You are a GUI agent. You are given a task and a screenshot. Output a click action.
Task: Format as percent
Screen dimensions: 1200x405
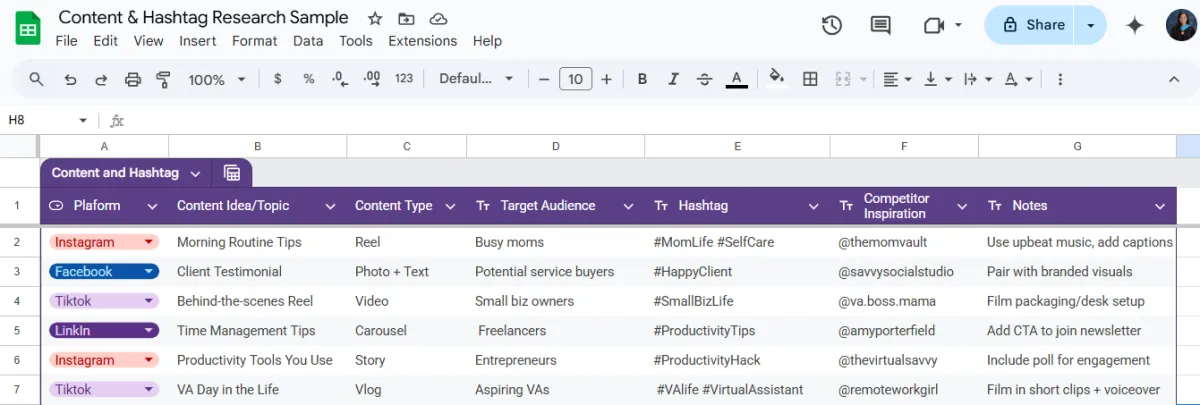pyautogui.click(x=309, y=79)
